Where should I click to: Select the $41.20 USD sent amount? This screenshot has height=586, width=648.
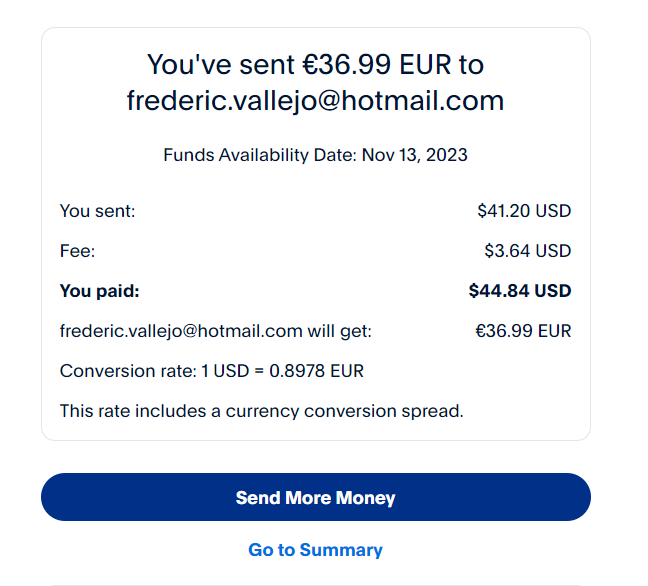pos(524,211)
